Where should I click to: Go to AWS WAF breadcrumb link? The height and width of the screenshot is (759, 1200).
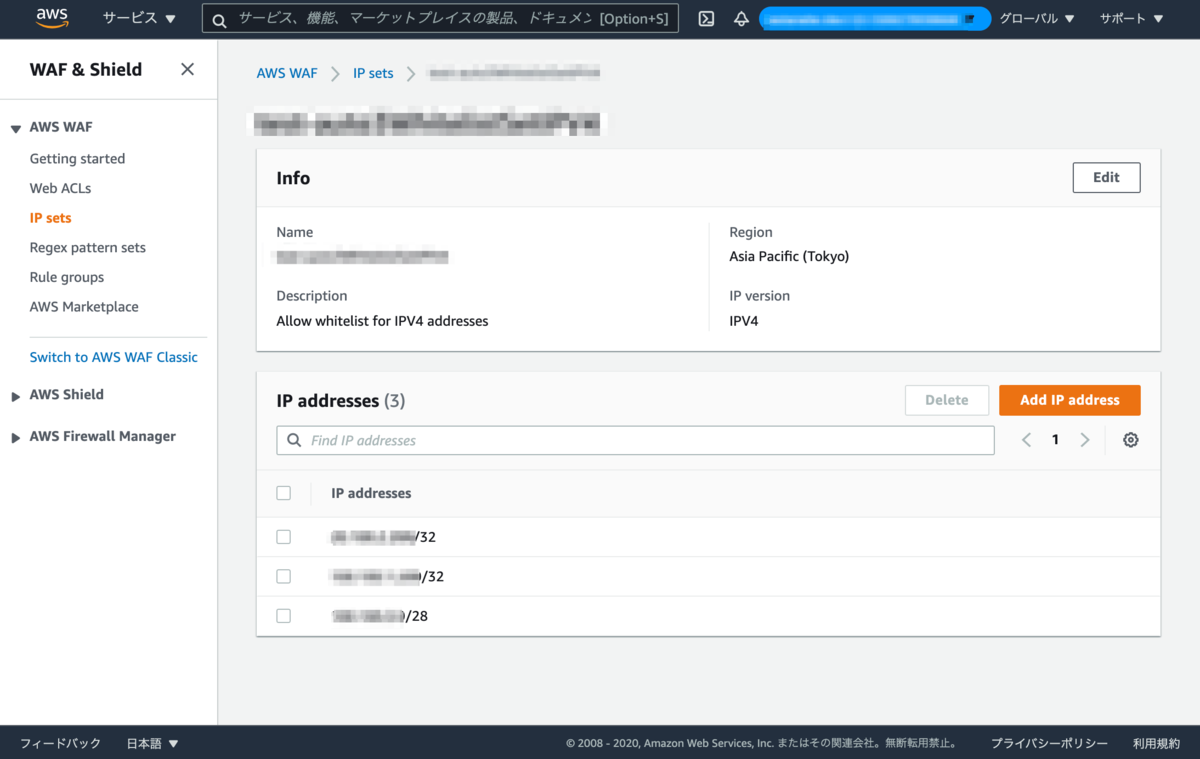click(287, 73)
